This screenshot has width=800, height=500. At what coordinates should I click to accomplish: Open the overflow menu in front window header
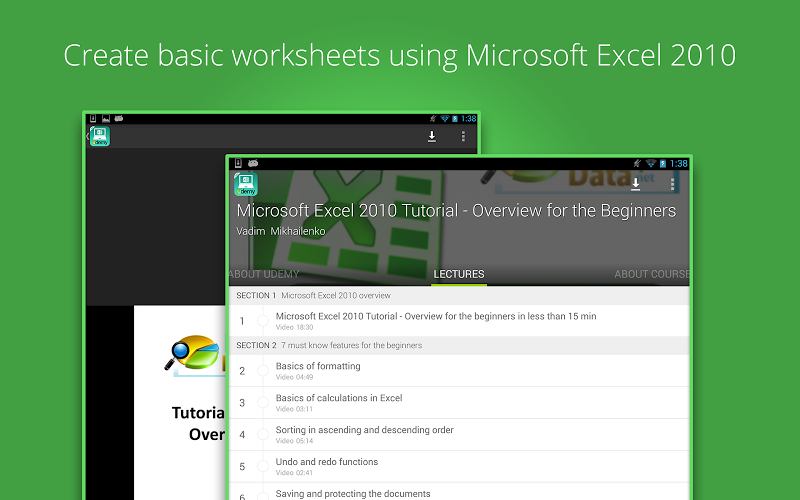672,184
